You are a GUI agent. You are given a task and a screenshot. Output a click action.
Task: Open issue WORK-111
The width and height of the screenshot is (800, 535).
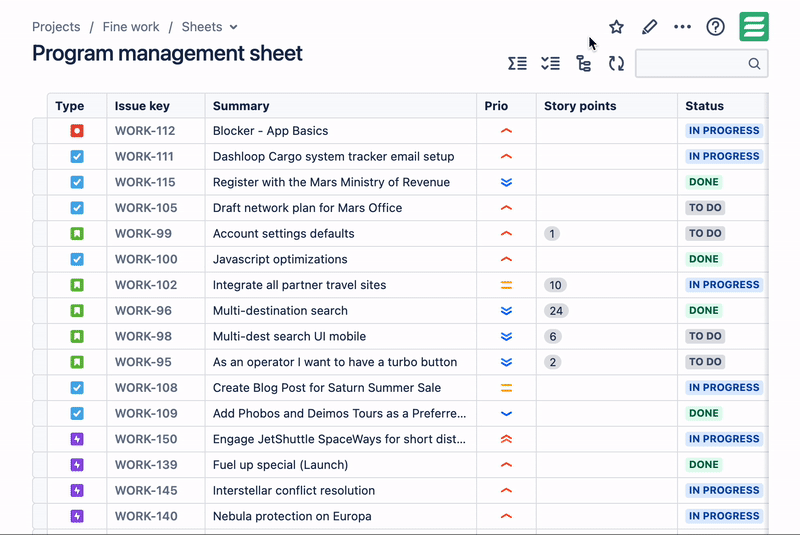pyautogui.click(x=144, y=156)
